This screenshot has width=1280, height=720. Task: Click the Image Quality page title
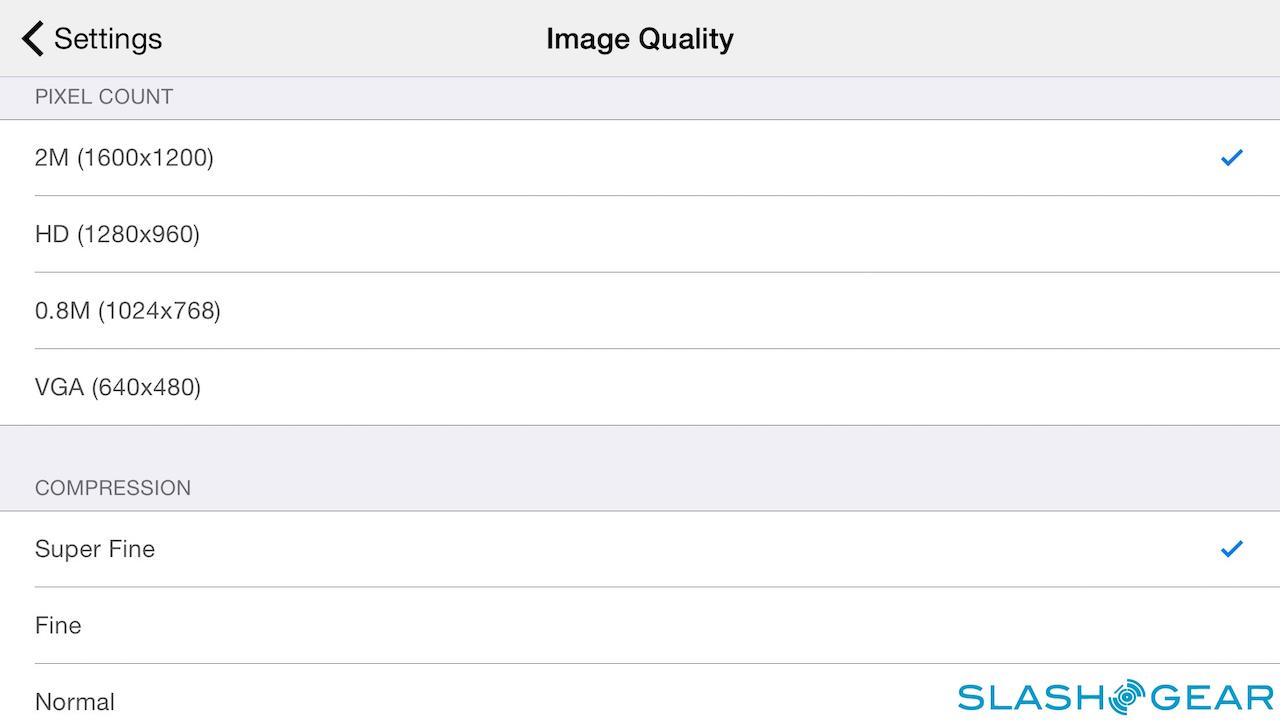tap(640, 39)
